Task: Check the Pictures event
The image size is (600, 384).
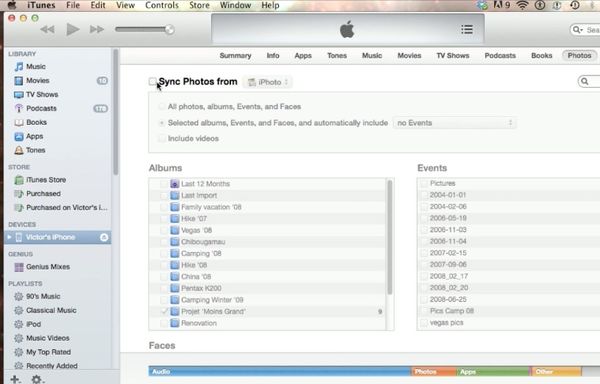Action: [x=424, y=184]
